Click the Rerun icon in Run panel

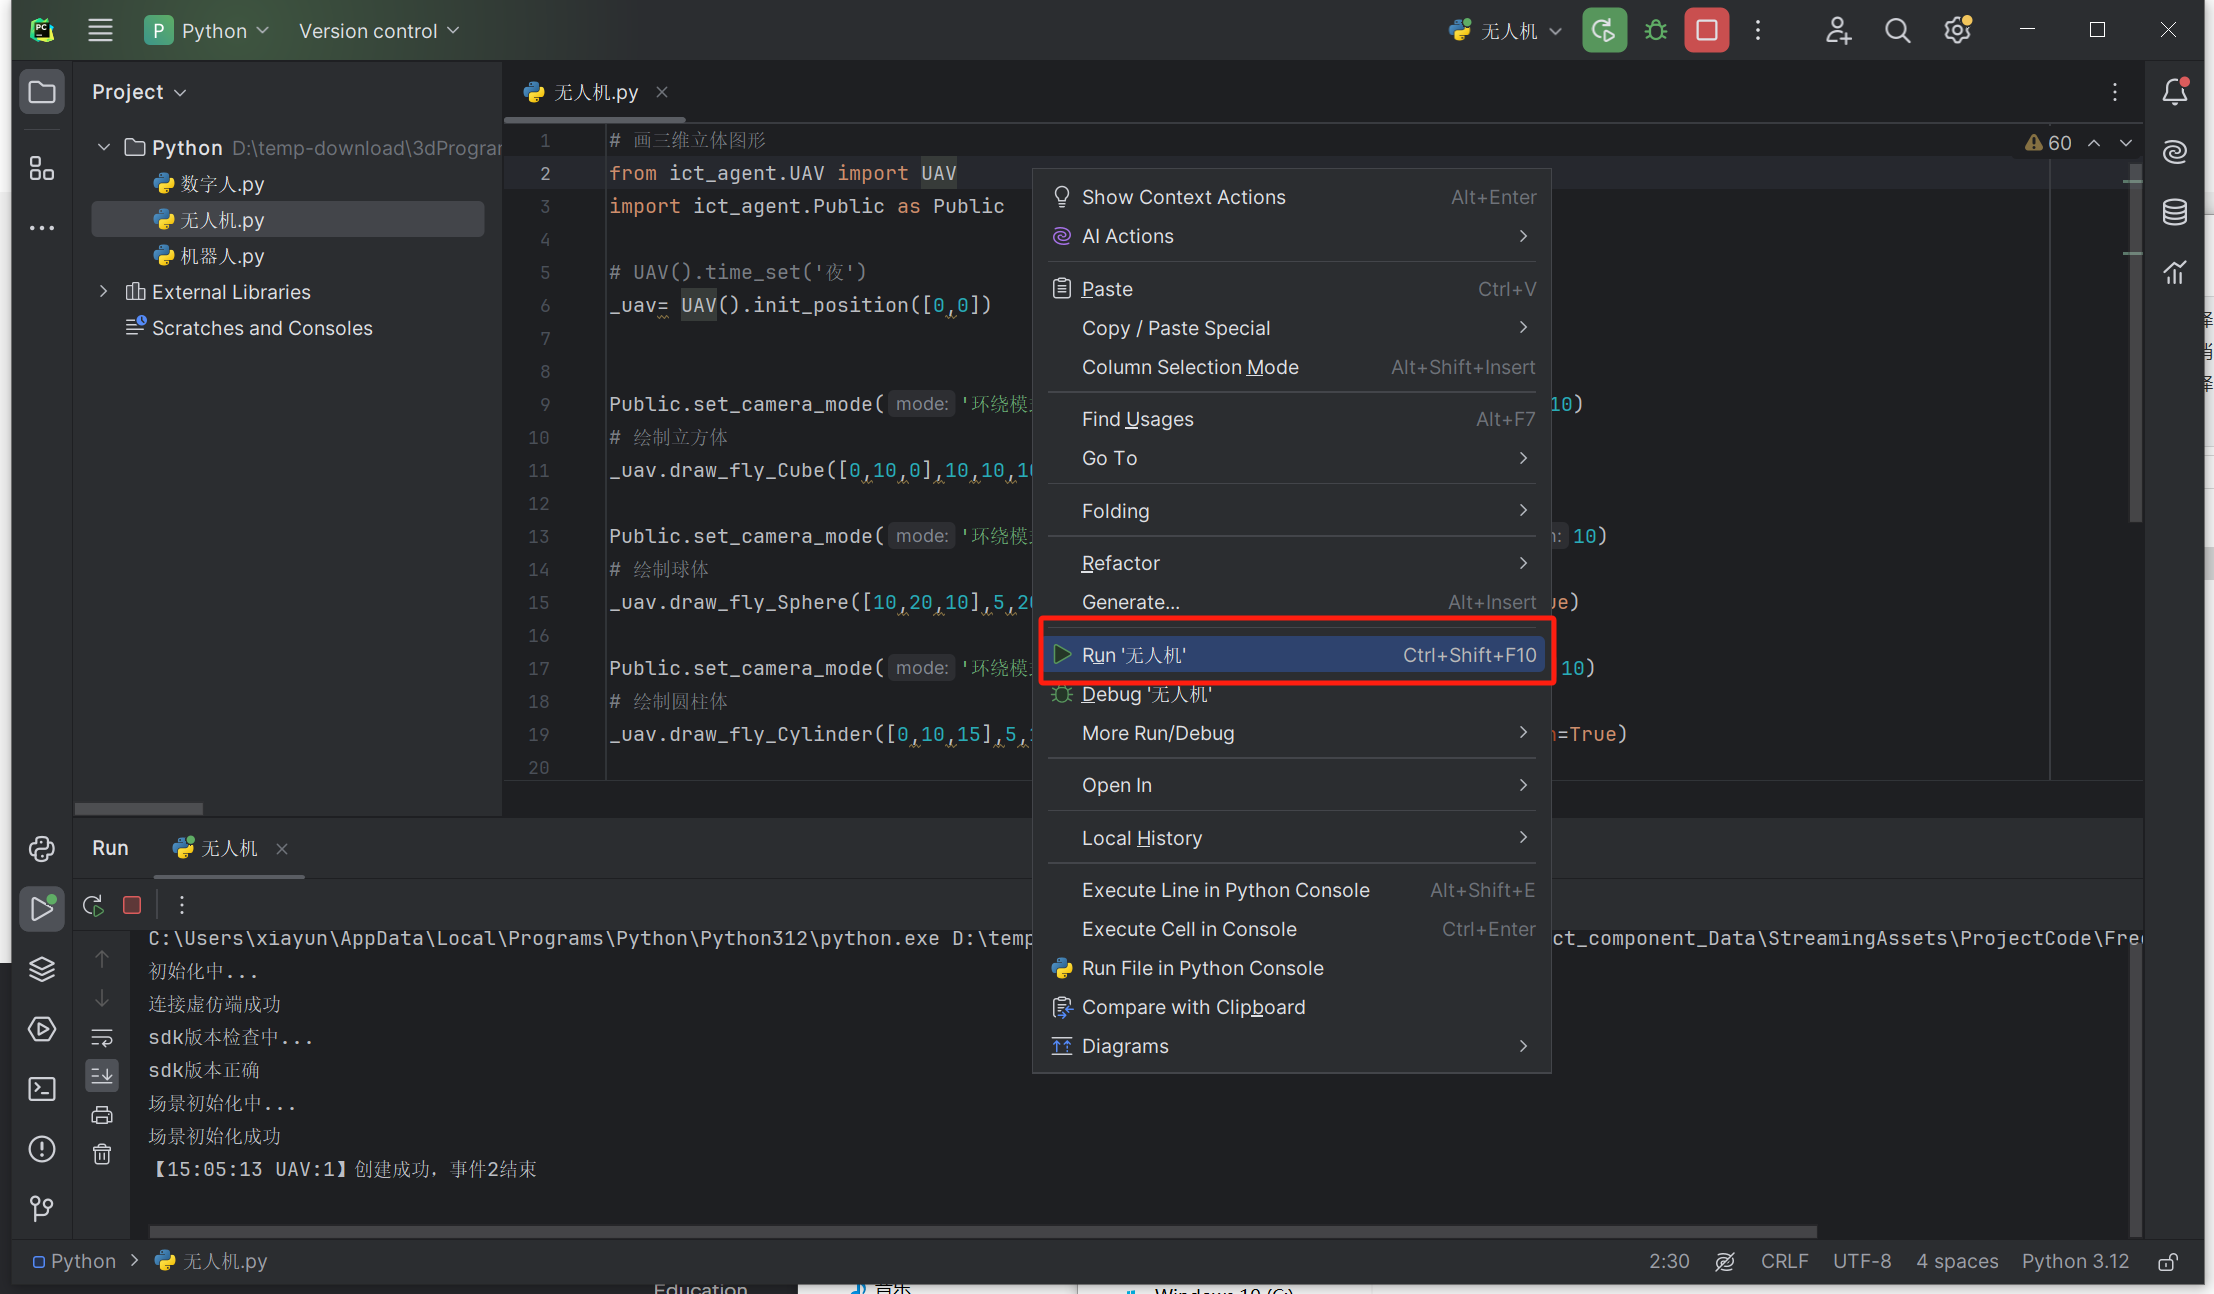[x=93, y=905]
